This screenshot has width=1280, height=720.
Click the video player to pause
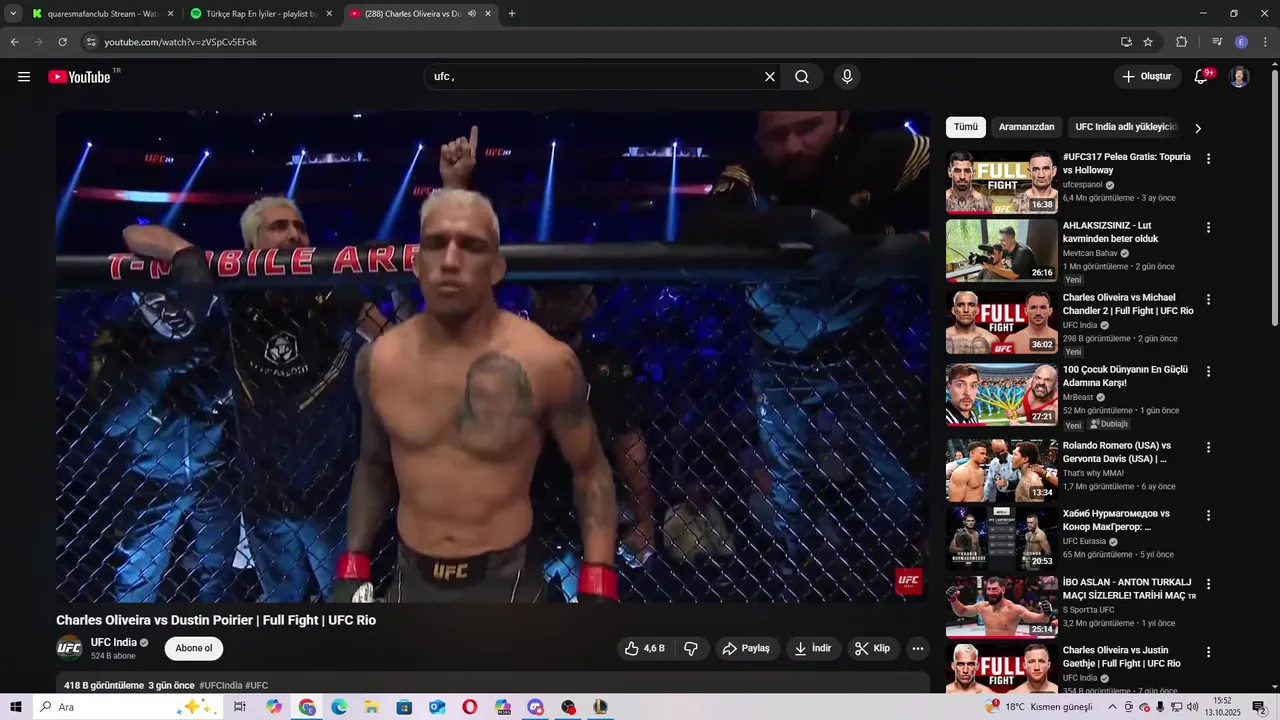[492, 357]
